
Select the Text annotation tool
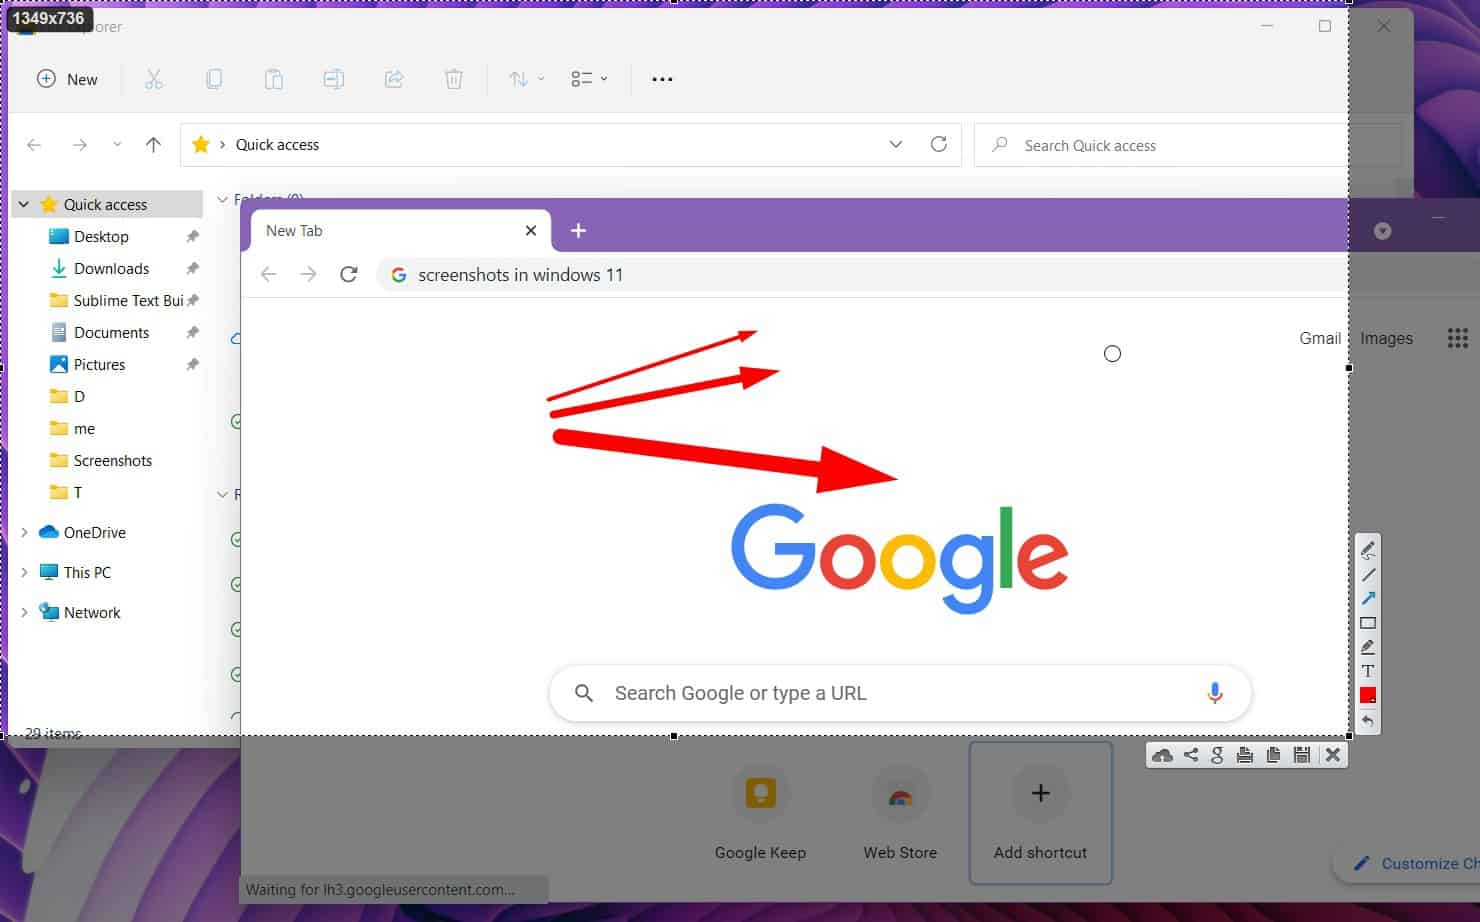(1368, 671)
